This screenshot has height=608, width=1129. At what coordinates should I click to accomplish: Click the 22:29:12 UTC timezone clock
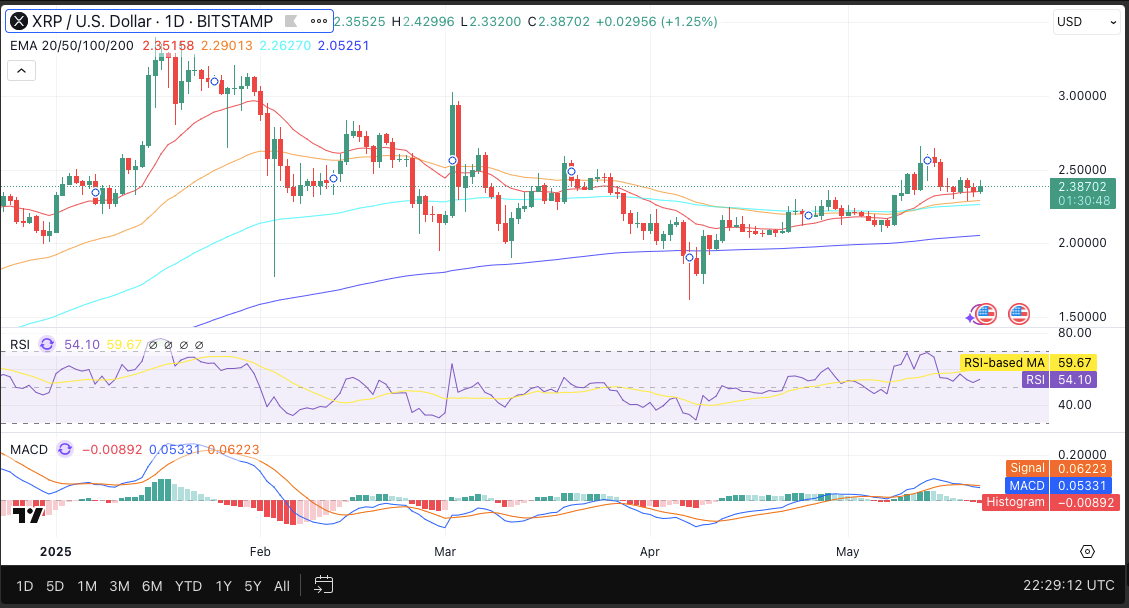(x=1069, y=586)
